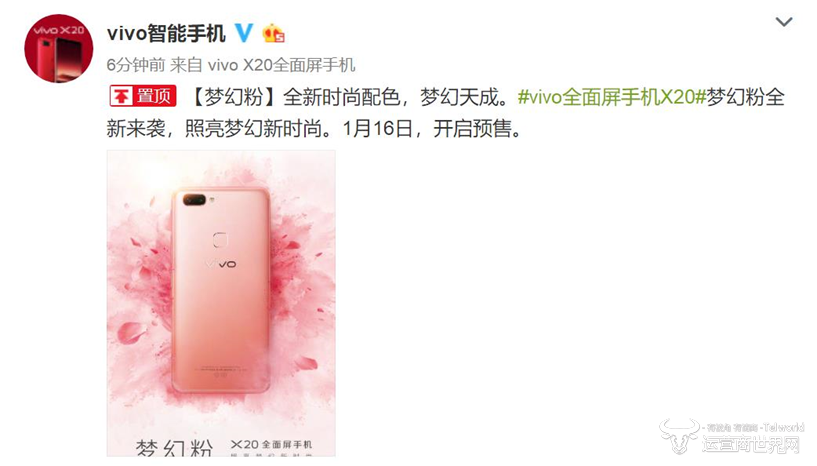The width and height of the screenshot is (817, 466).
Task: Click the crown membership badge icon
Action: click(x=273, y=34)
